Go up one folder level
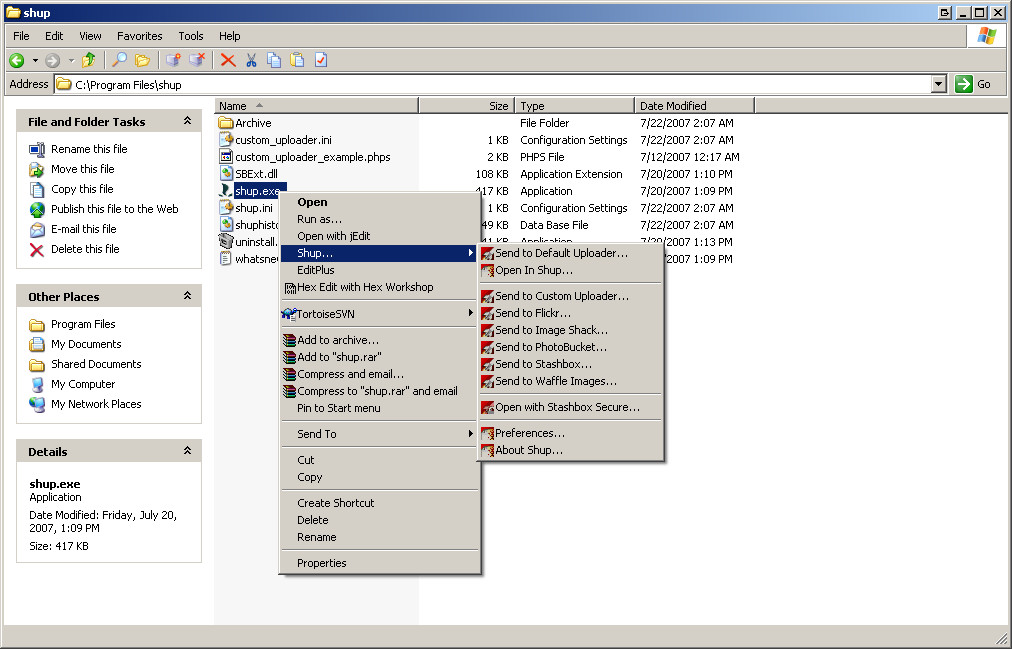1012x649 pixels. [89, 60]
